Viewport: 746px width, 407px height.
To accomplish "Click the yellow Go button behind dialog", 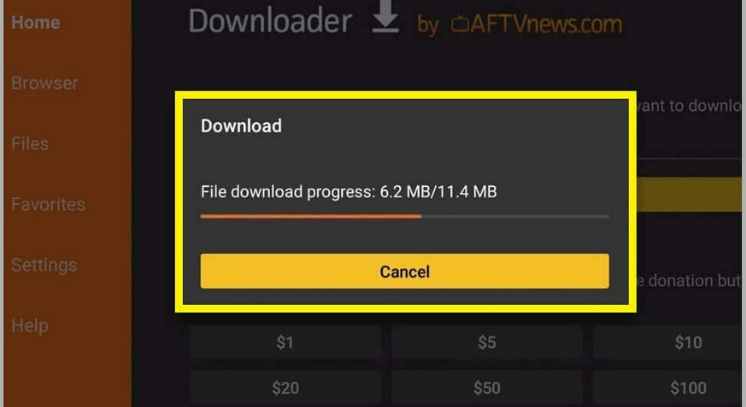I will 690,194.
